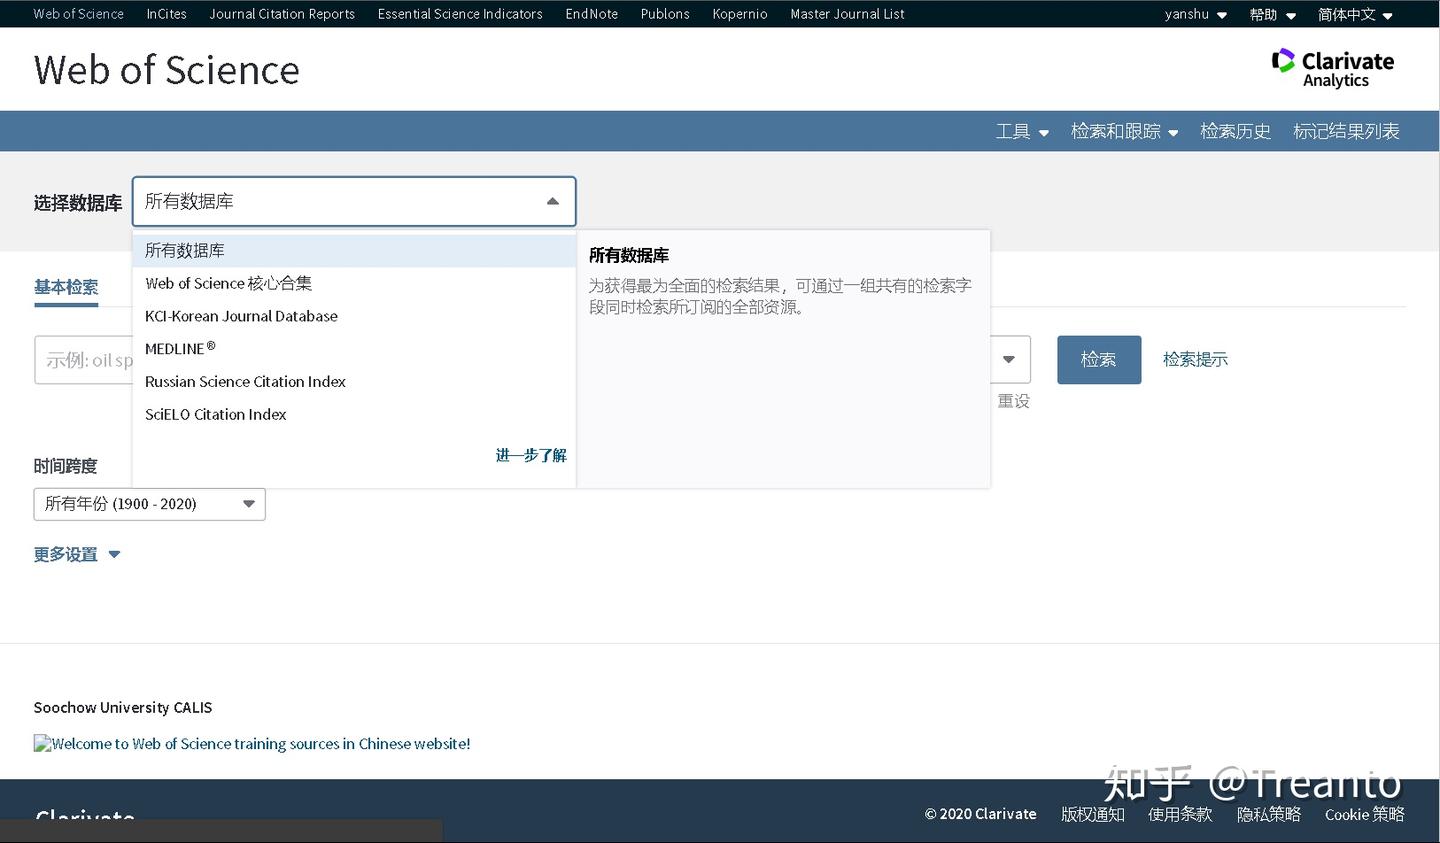Click the 进一步了解 link
The height and width of the screenshot is (843, 1440).
(x=530, y=455)
